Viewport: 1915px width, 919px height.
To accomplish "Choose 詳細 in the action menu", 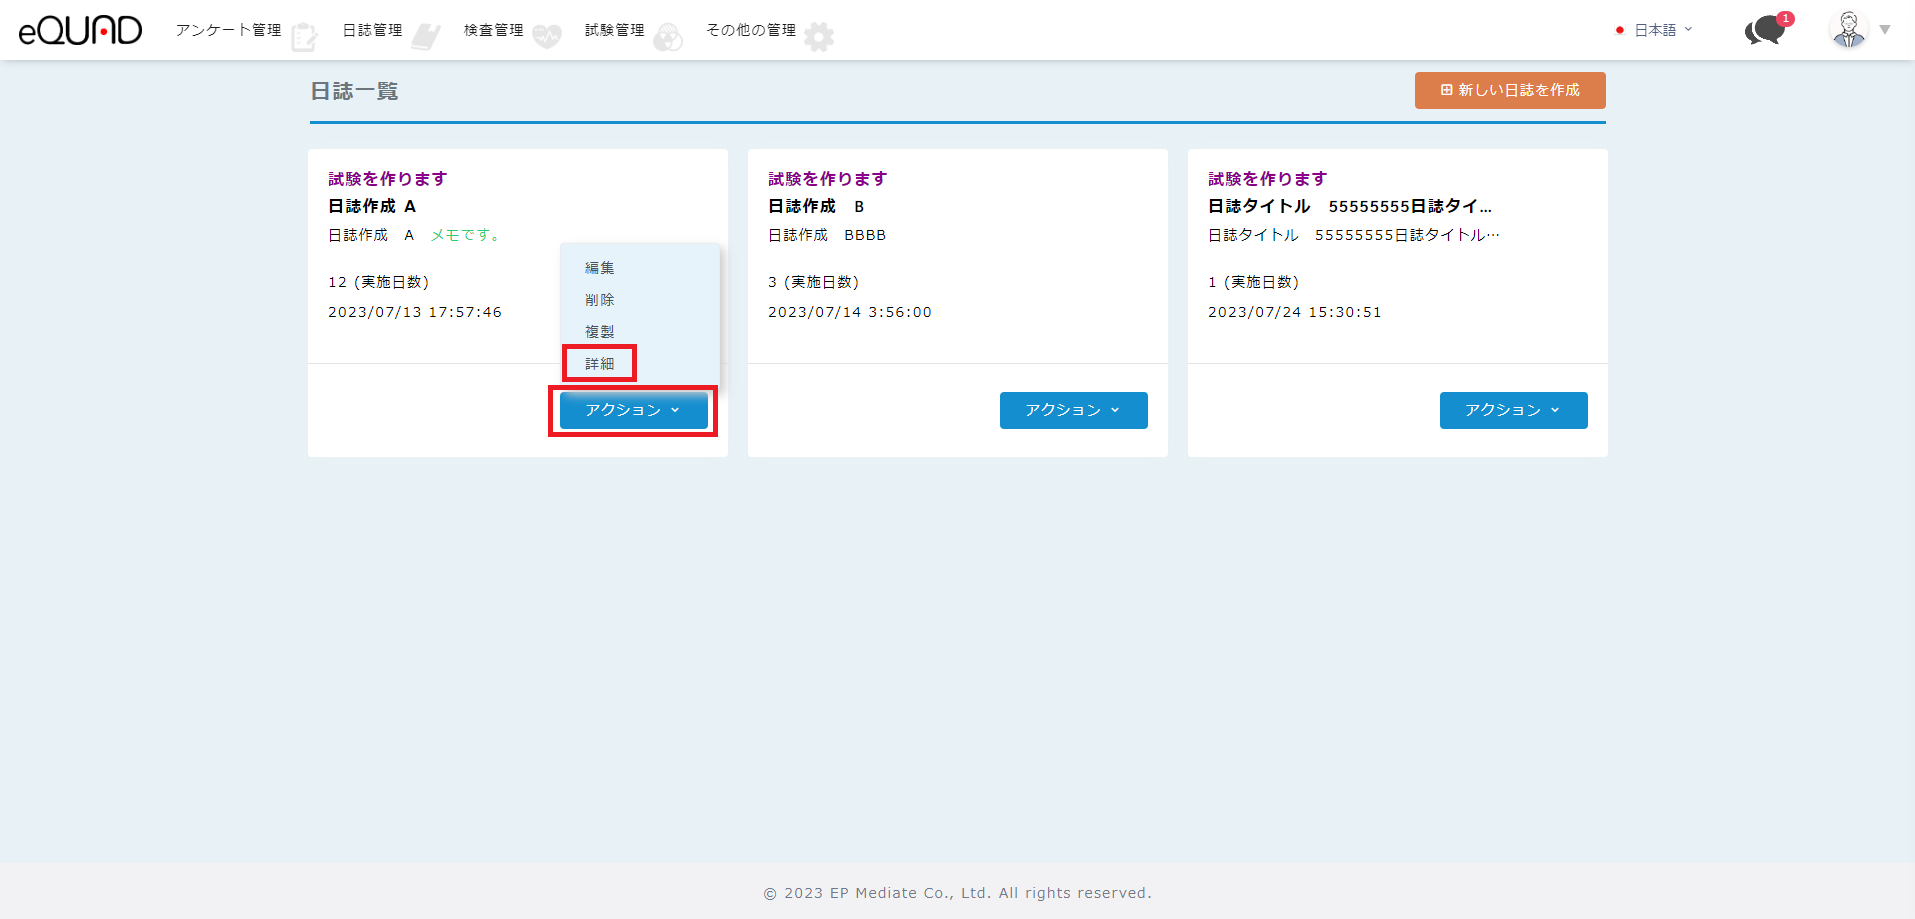I will coord(600,364).
